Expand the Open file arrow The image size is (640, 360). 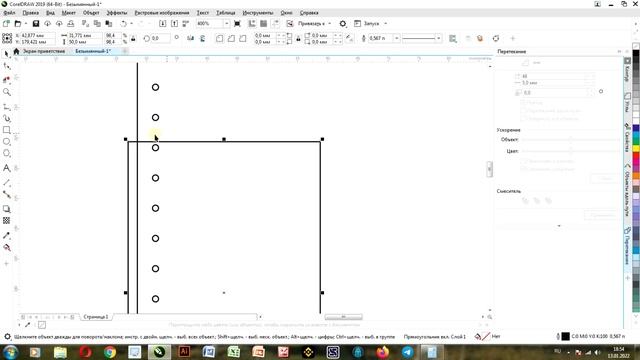coord(25,24)
